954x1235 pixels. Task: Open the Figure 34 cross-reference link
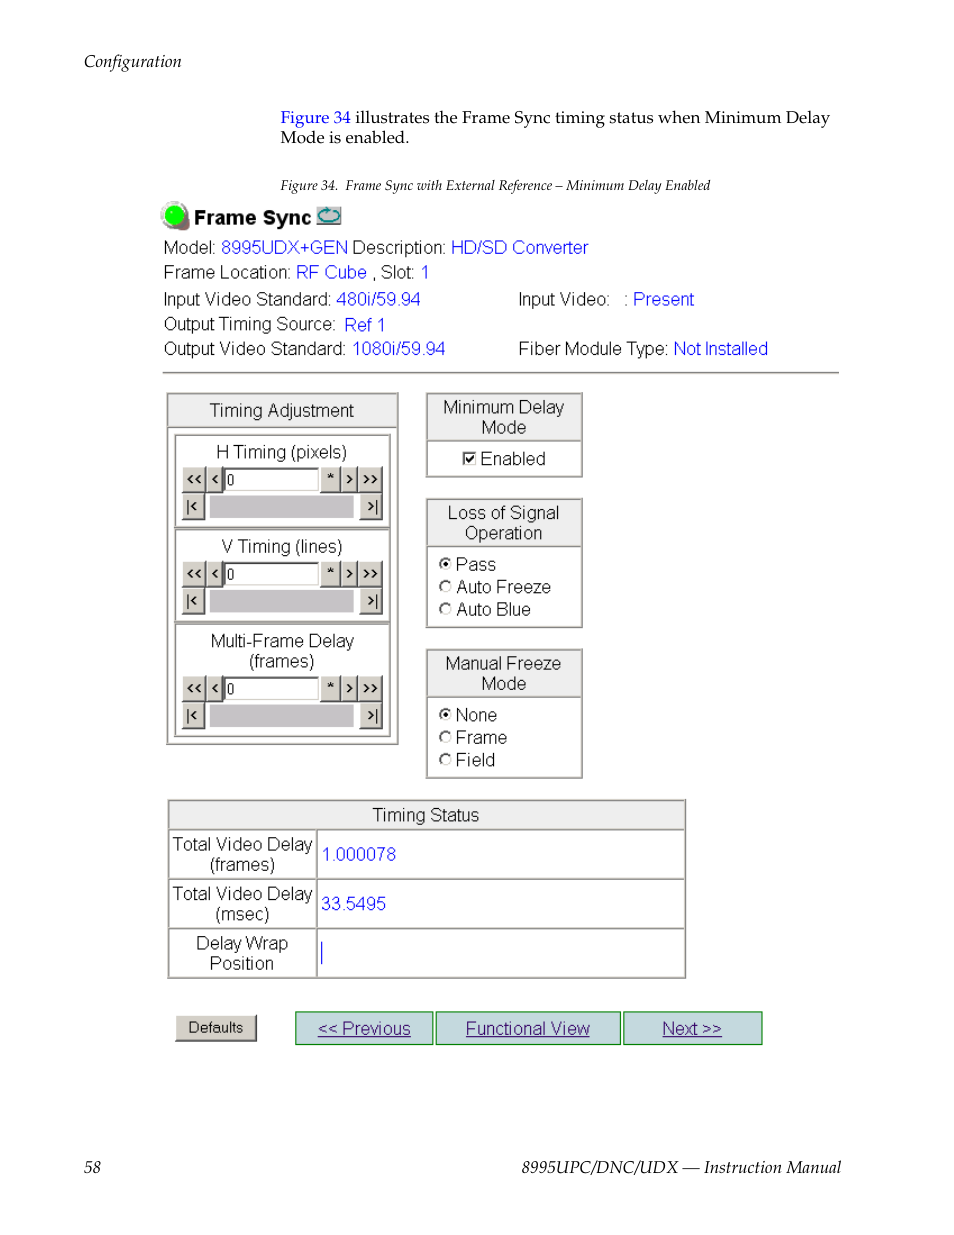(315, 117)
